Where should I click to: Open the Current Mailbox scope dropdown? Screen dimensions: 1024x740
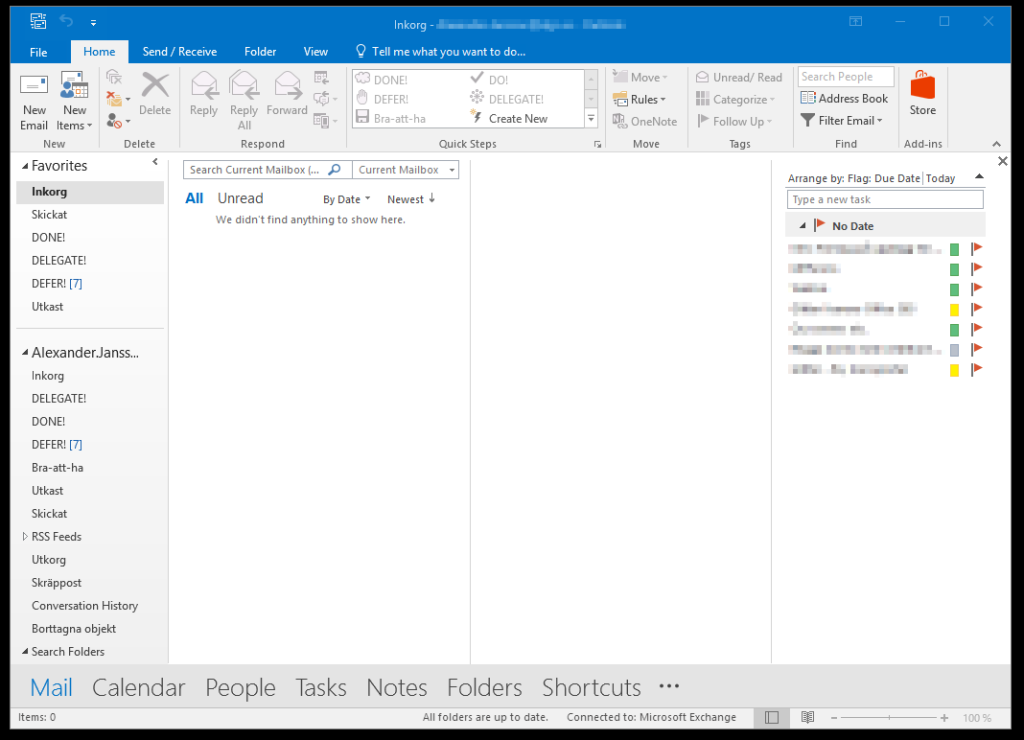tap(406, 170)
